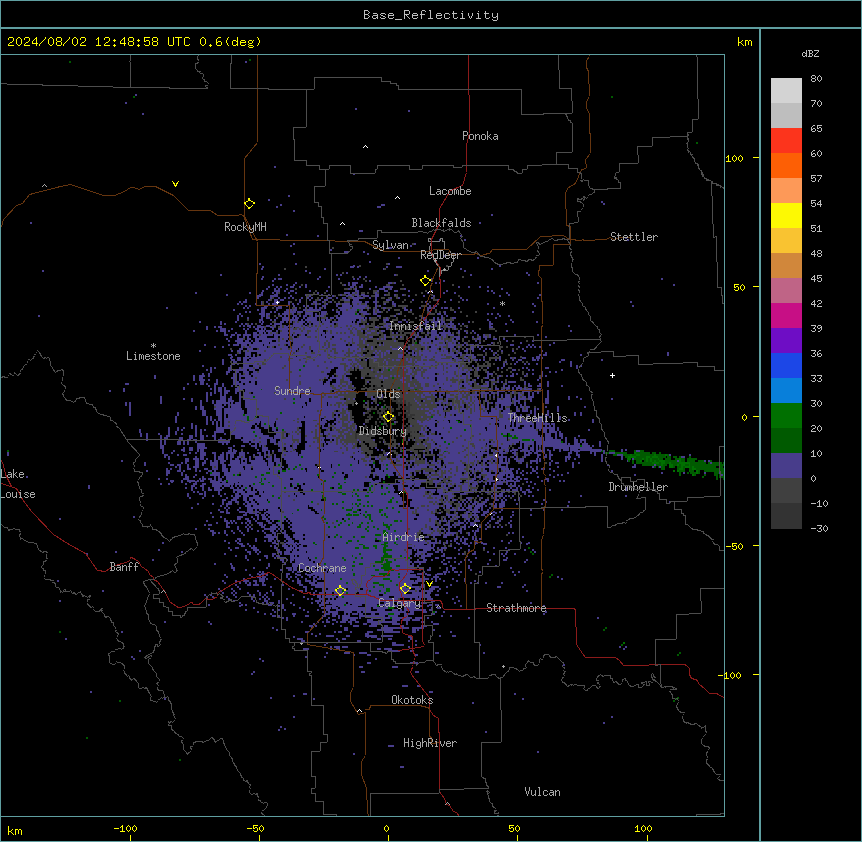Click the dark gray -30 to -10 legend swatch

786,516
